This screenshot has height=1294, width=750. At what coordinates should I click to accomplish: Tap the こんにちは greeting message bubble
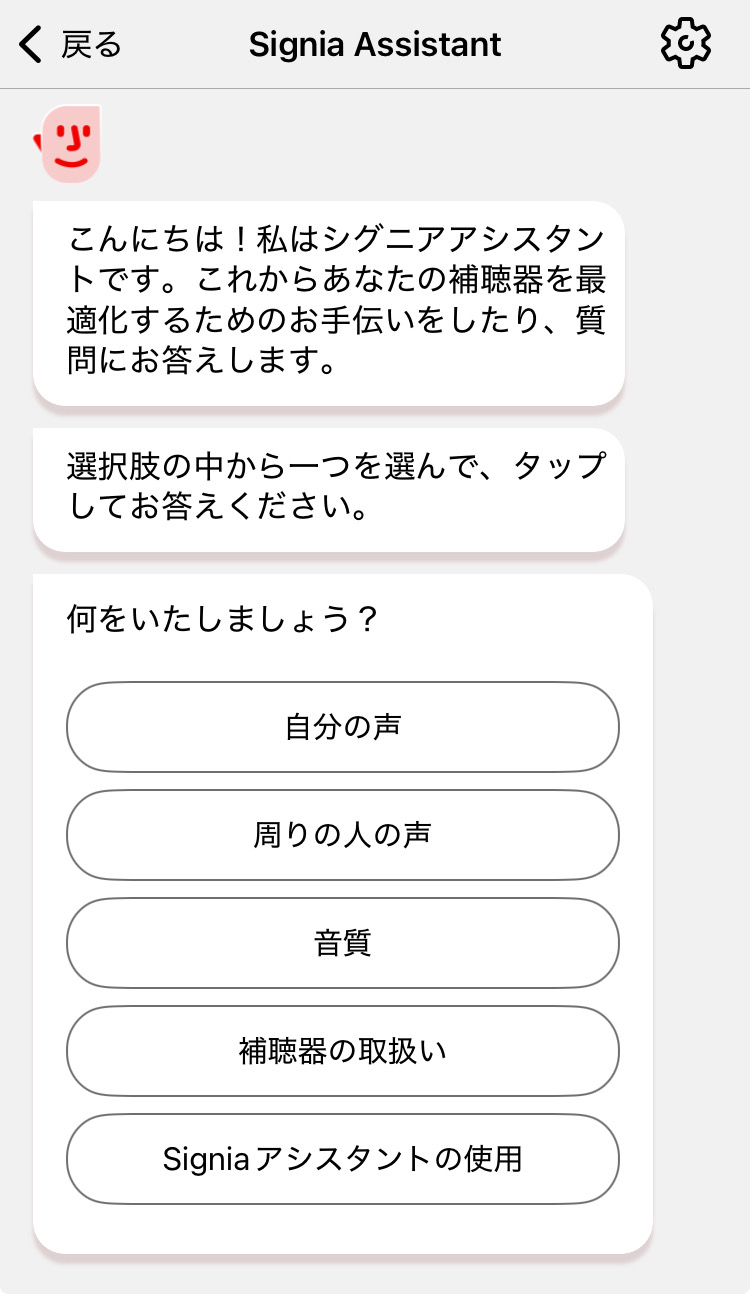pyautogui.click(x=328, y=302)
